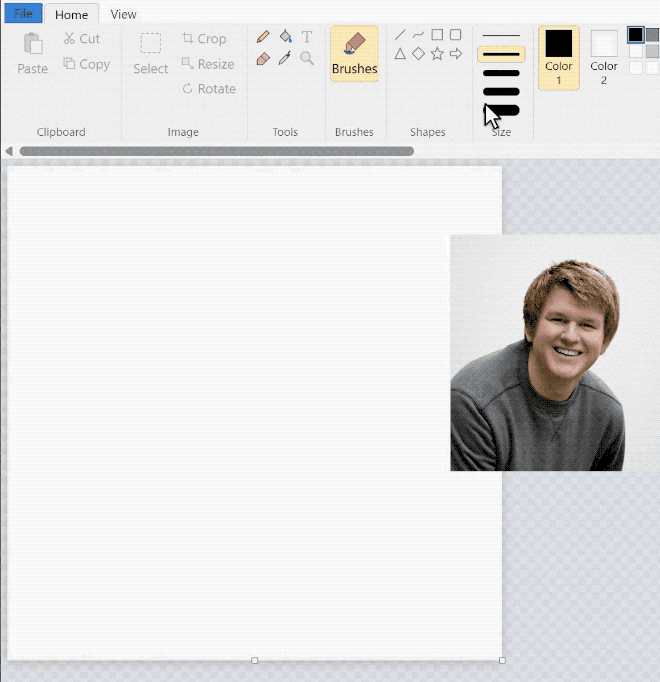Select Color 2 swatch
Viewport: 660px width, 682px height.
tap(604, 58)
